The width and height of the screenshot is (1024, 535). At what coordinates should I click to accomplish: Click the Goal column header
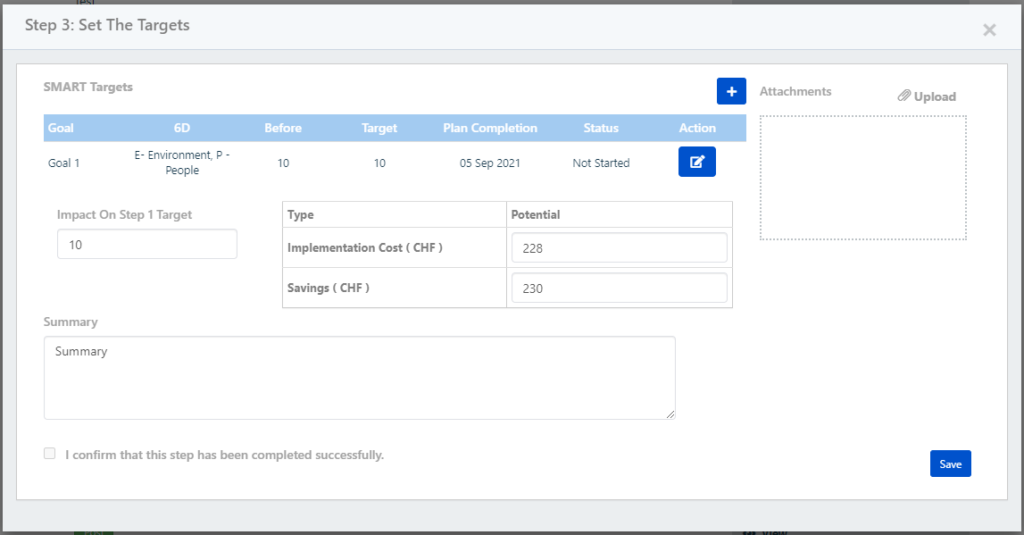[61, 128]
